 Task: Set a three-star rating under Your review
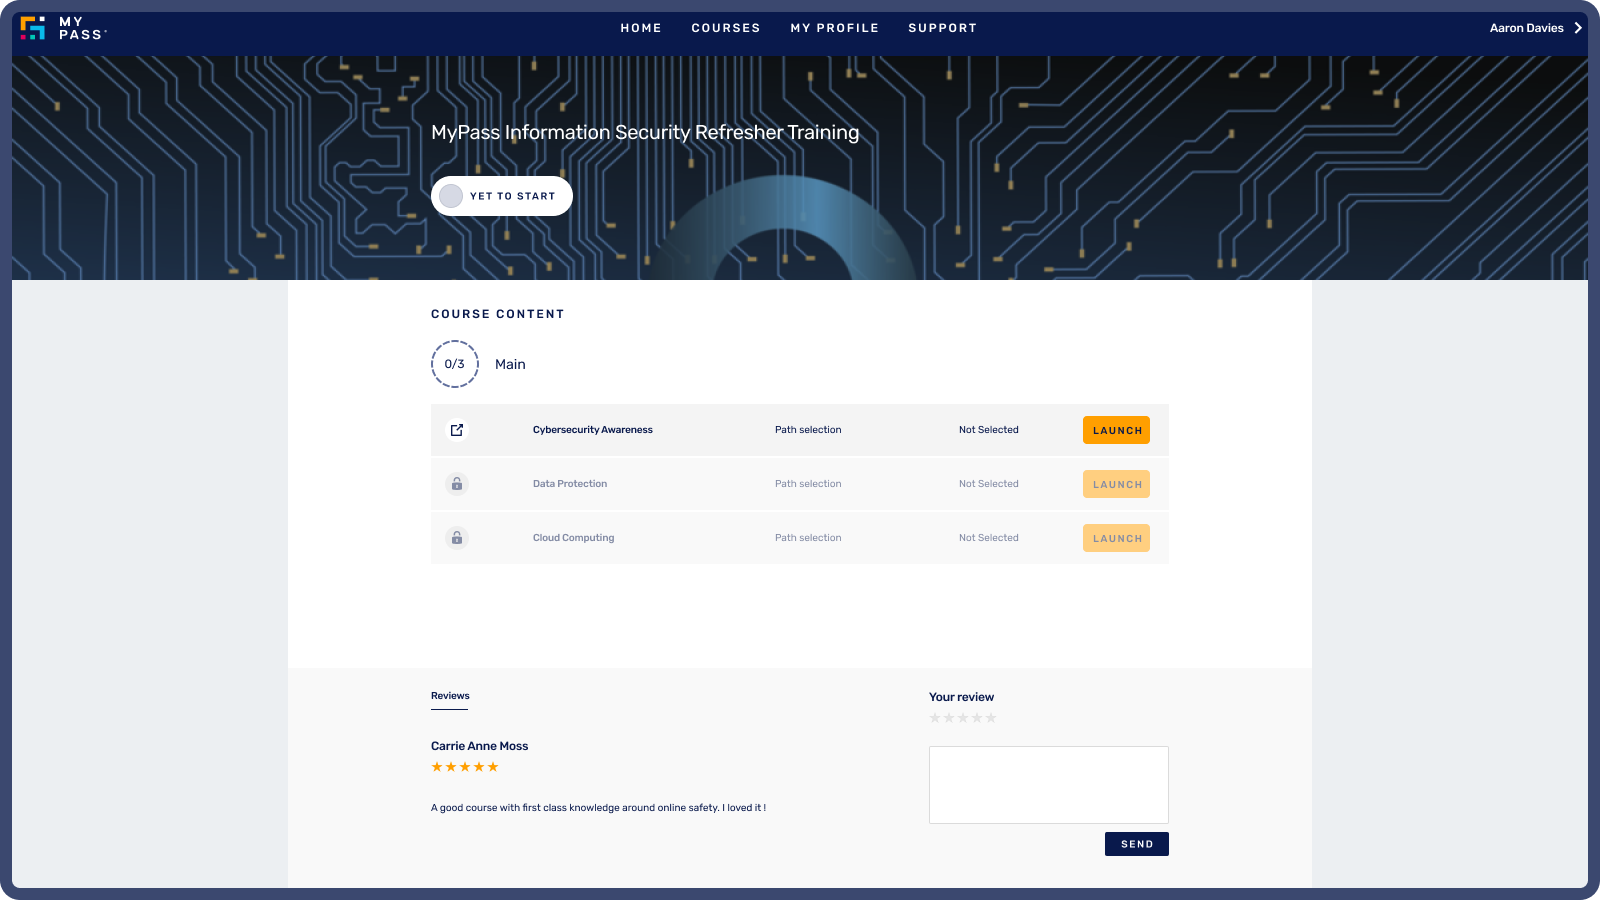tap(964, 718)
